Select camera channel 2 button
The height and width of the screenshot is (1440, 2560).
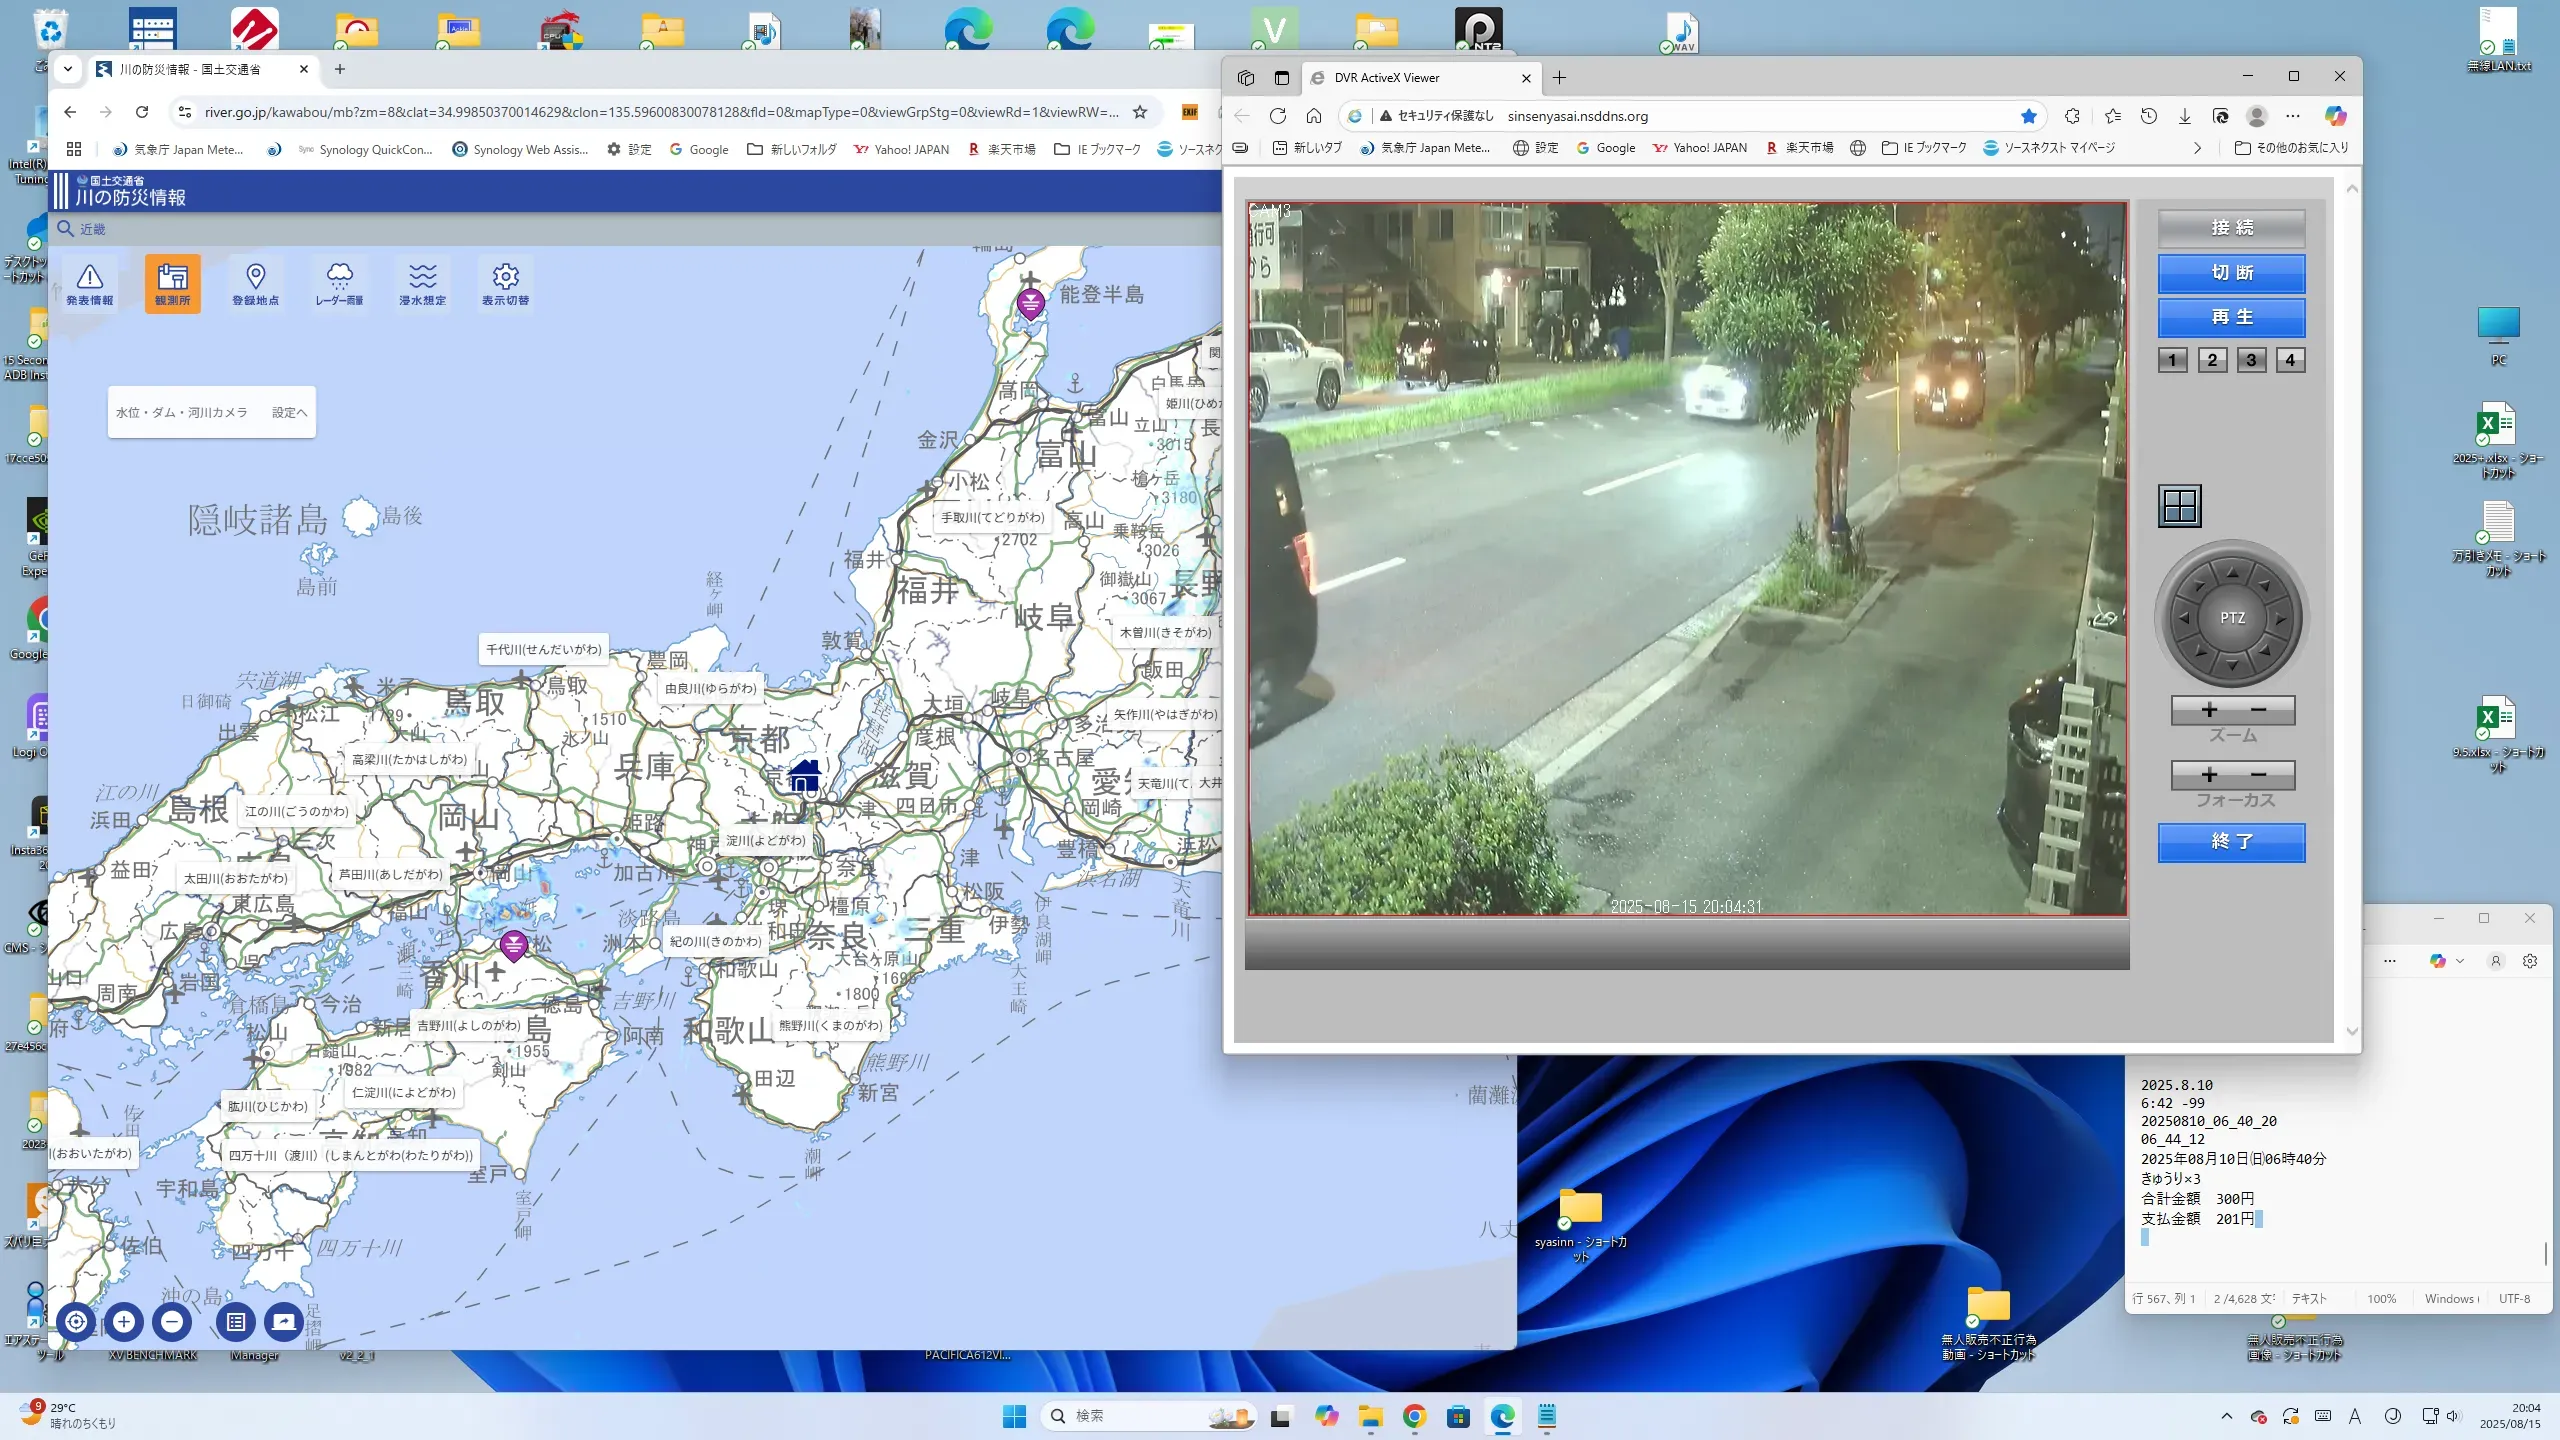point(2212,360)
